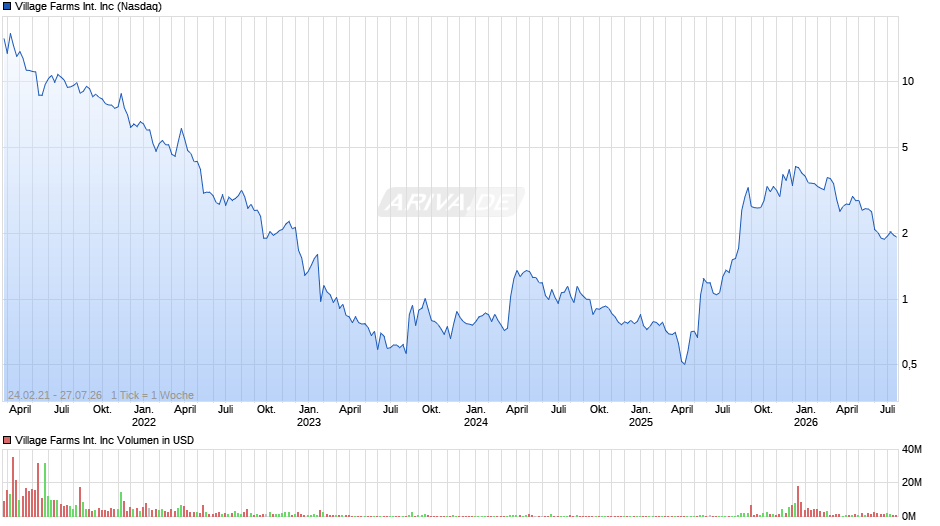Click the volume axis label '20M'
940x526 pixels.
tap(911, 483)
